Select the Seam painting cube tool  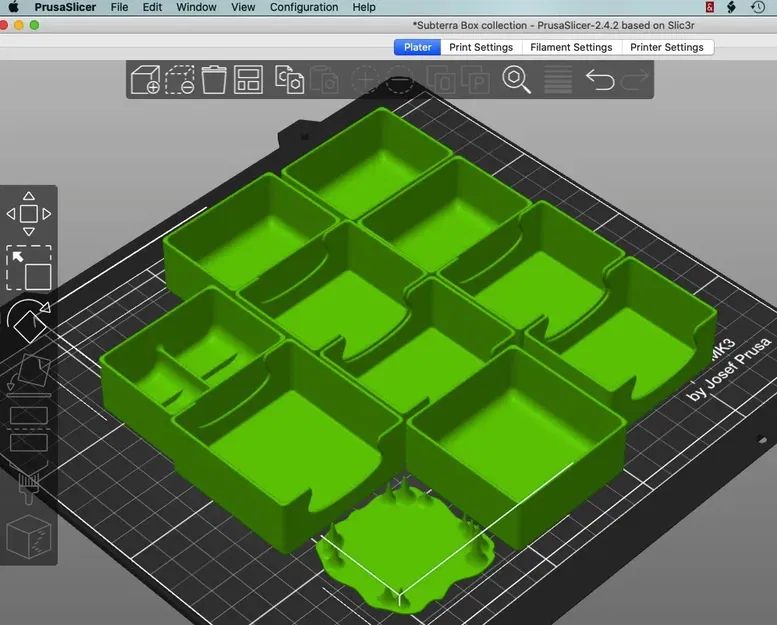click(x=29, y=538)
